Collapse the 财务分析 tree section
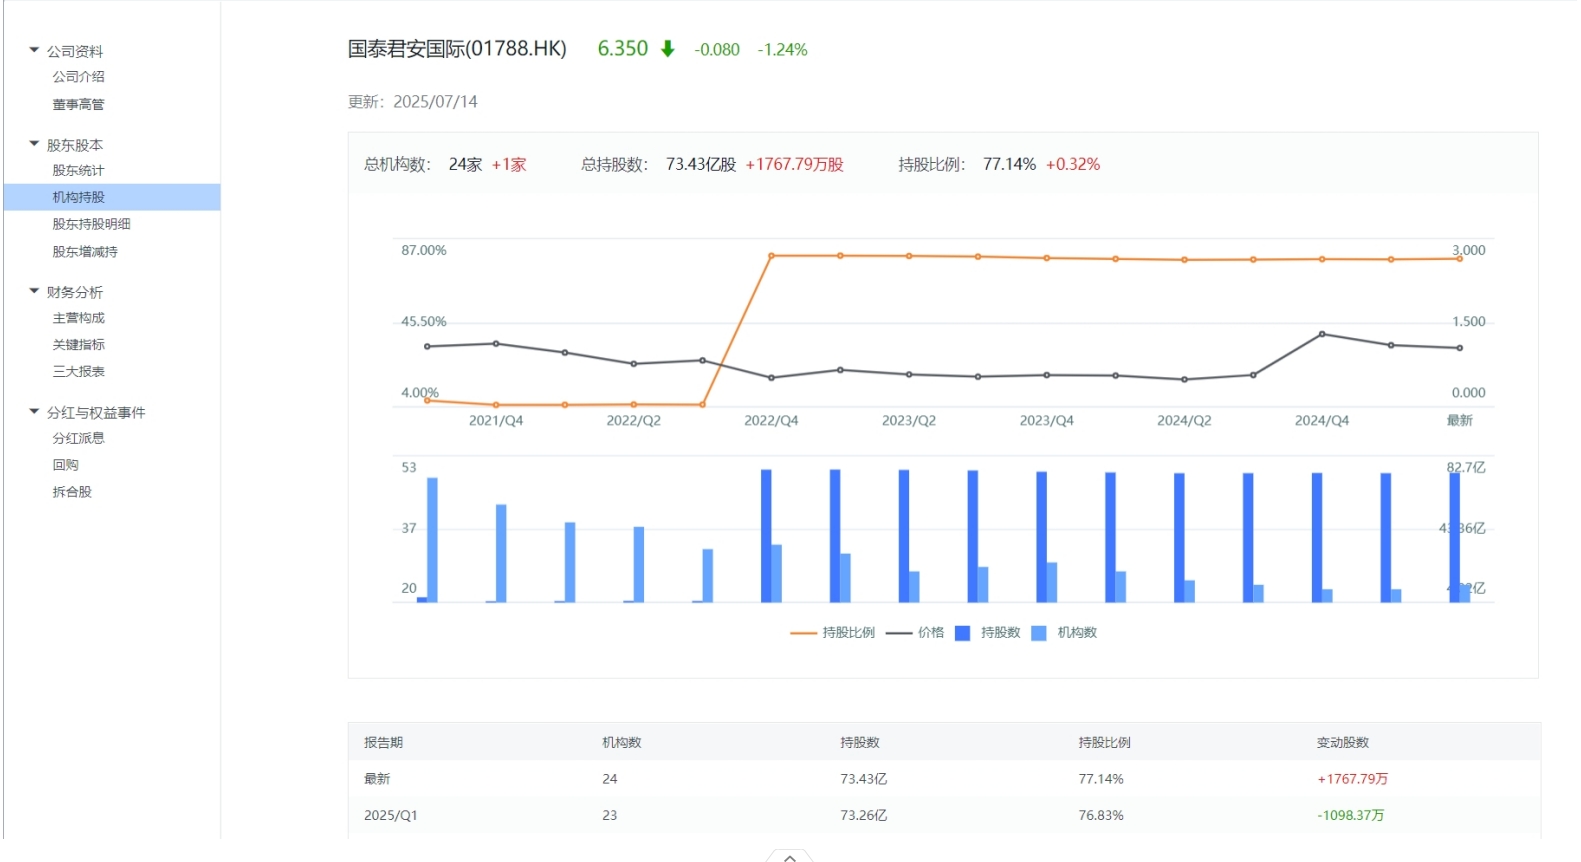Image resolution: width=1581 pixels, height=862 pixels. tap(34, 290)
